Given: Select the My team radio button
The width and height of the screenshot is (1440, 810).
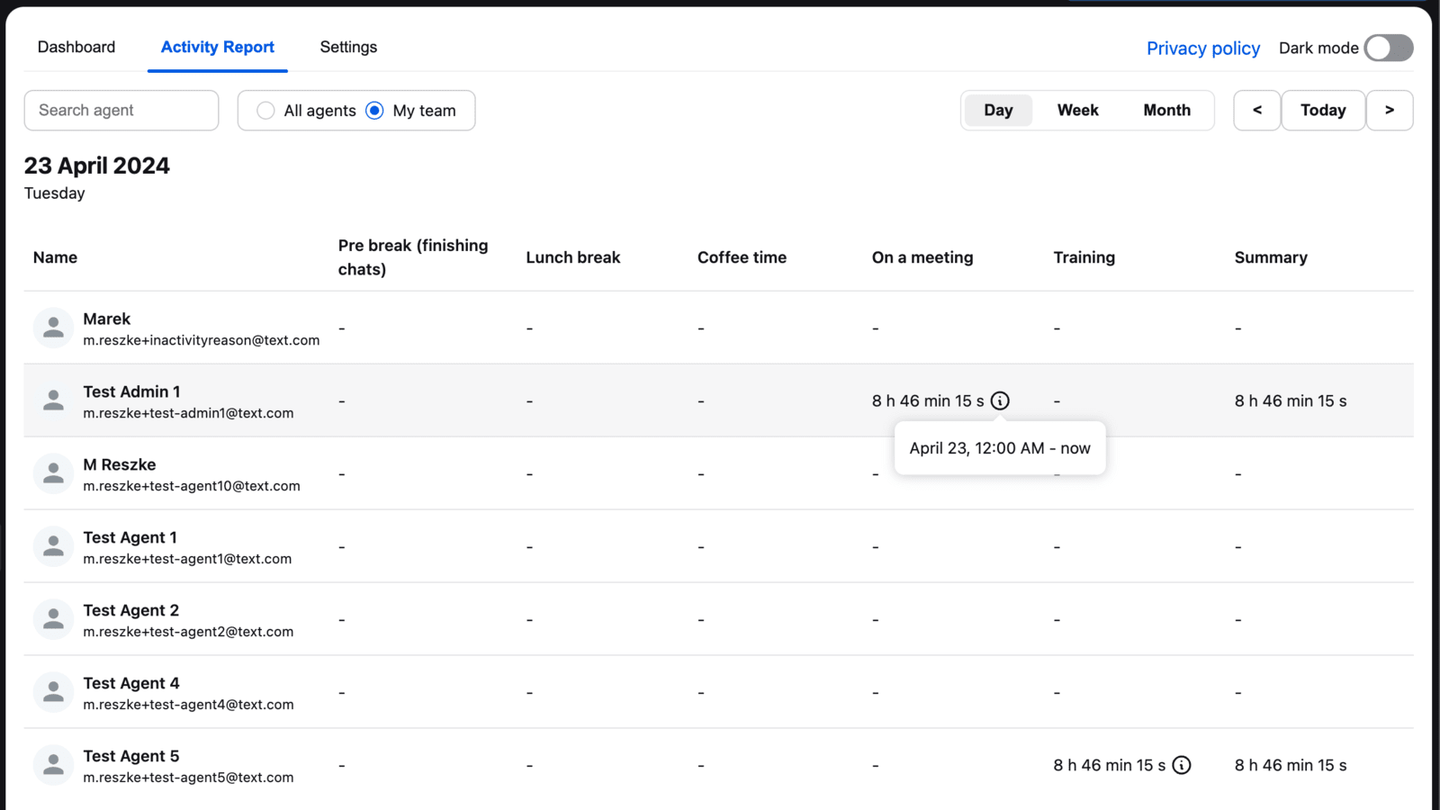Looking at the screenshot, I should point(374,111).
